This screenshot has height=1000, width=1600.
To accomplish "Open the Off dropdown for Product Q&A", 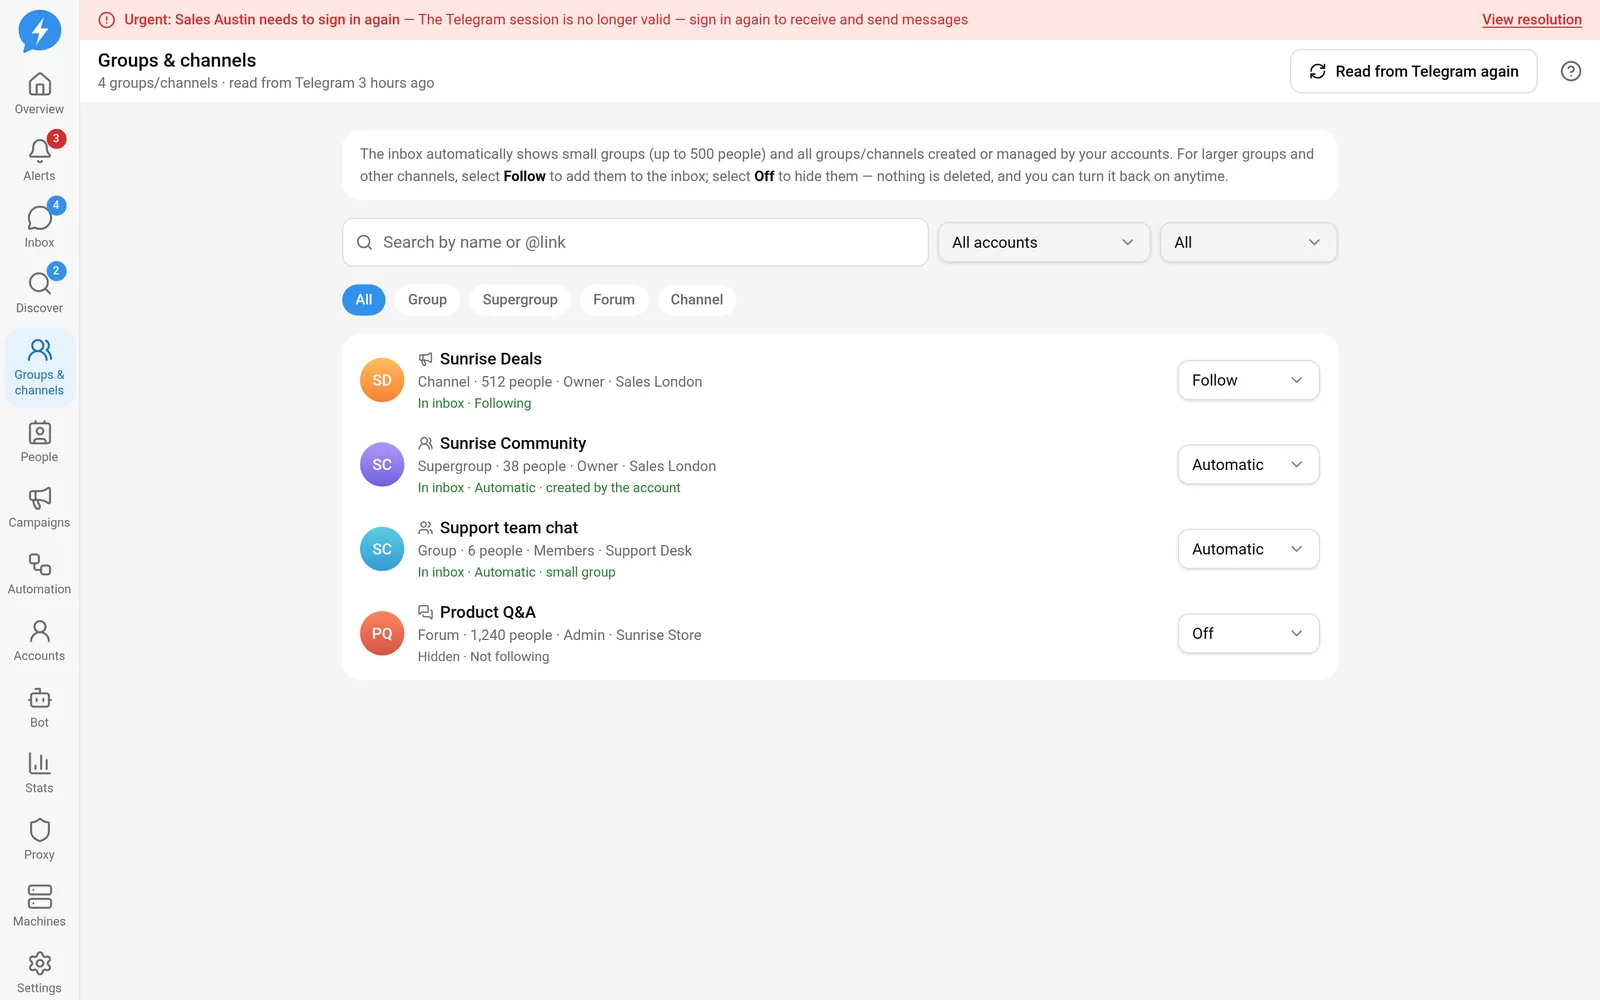I will (1248, 634).
